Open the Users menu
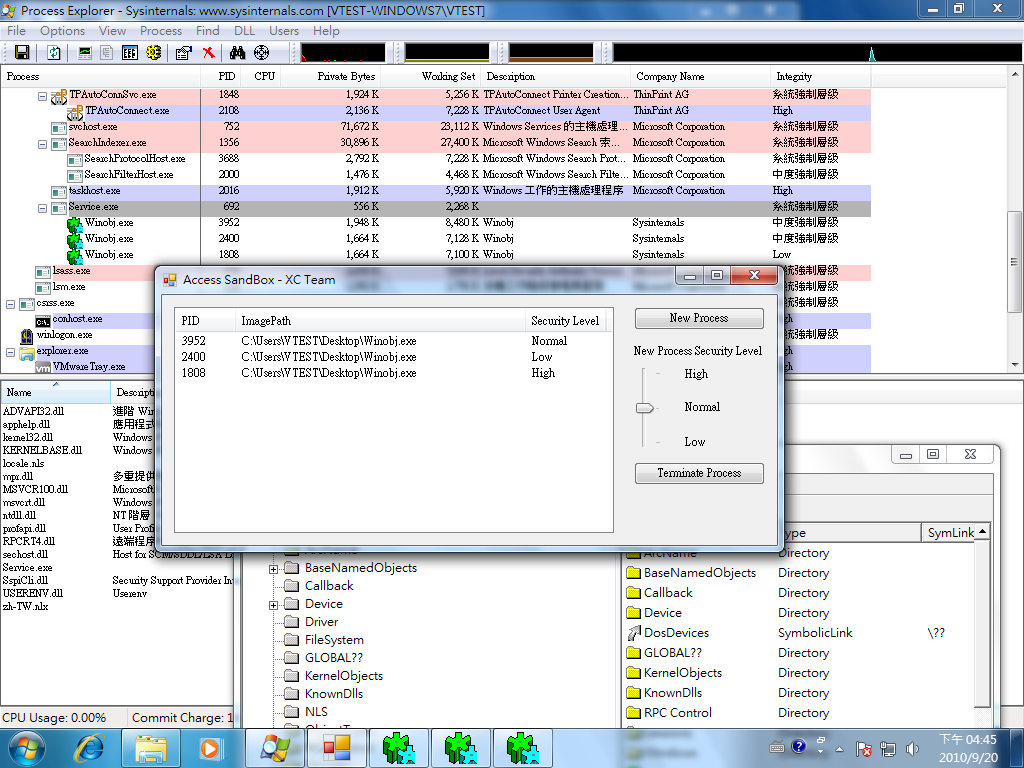 tap(283, 31)
